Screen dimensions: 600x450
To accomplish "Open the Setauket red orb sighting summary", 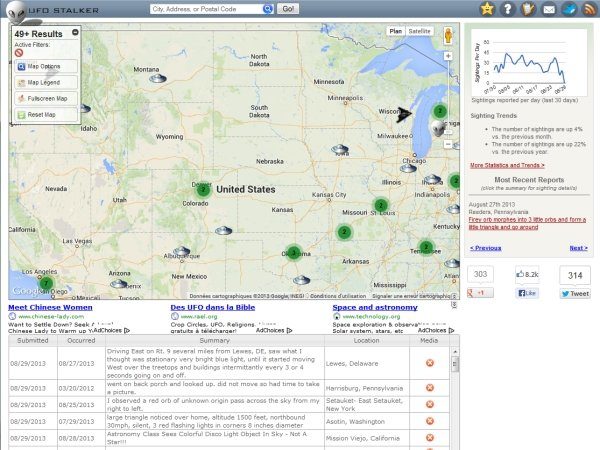I will [x=213, y=404].
